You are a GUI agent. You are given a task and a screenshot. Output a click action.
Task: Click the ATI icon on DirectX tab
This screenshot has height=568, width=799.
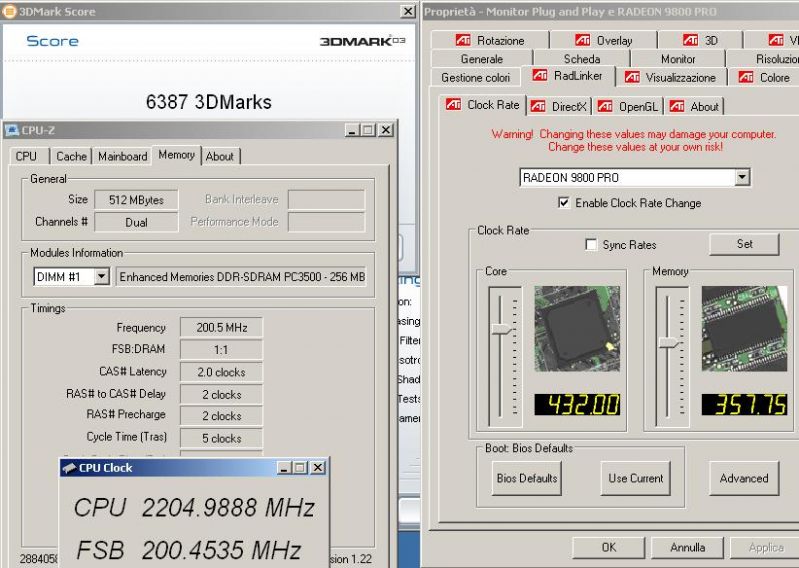(538, 106)
